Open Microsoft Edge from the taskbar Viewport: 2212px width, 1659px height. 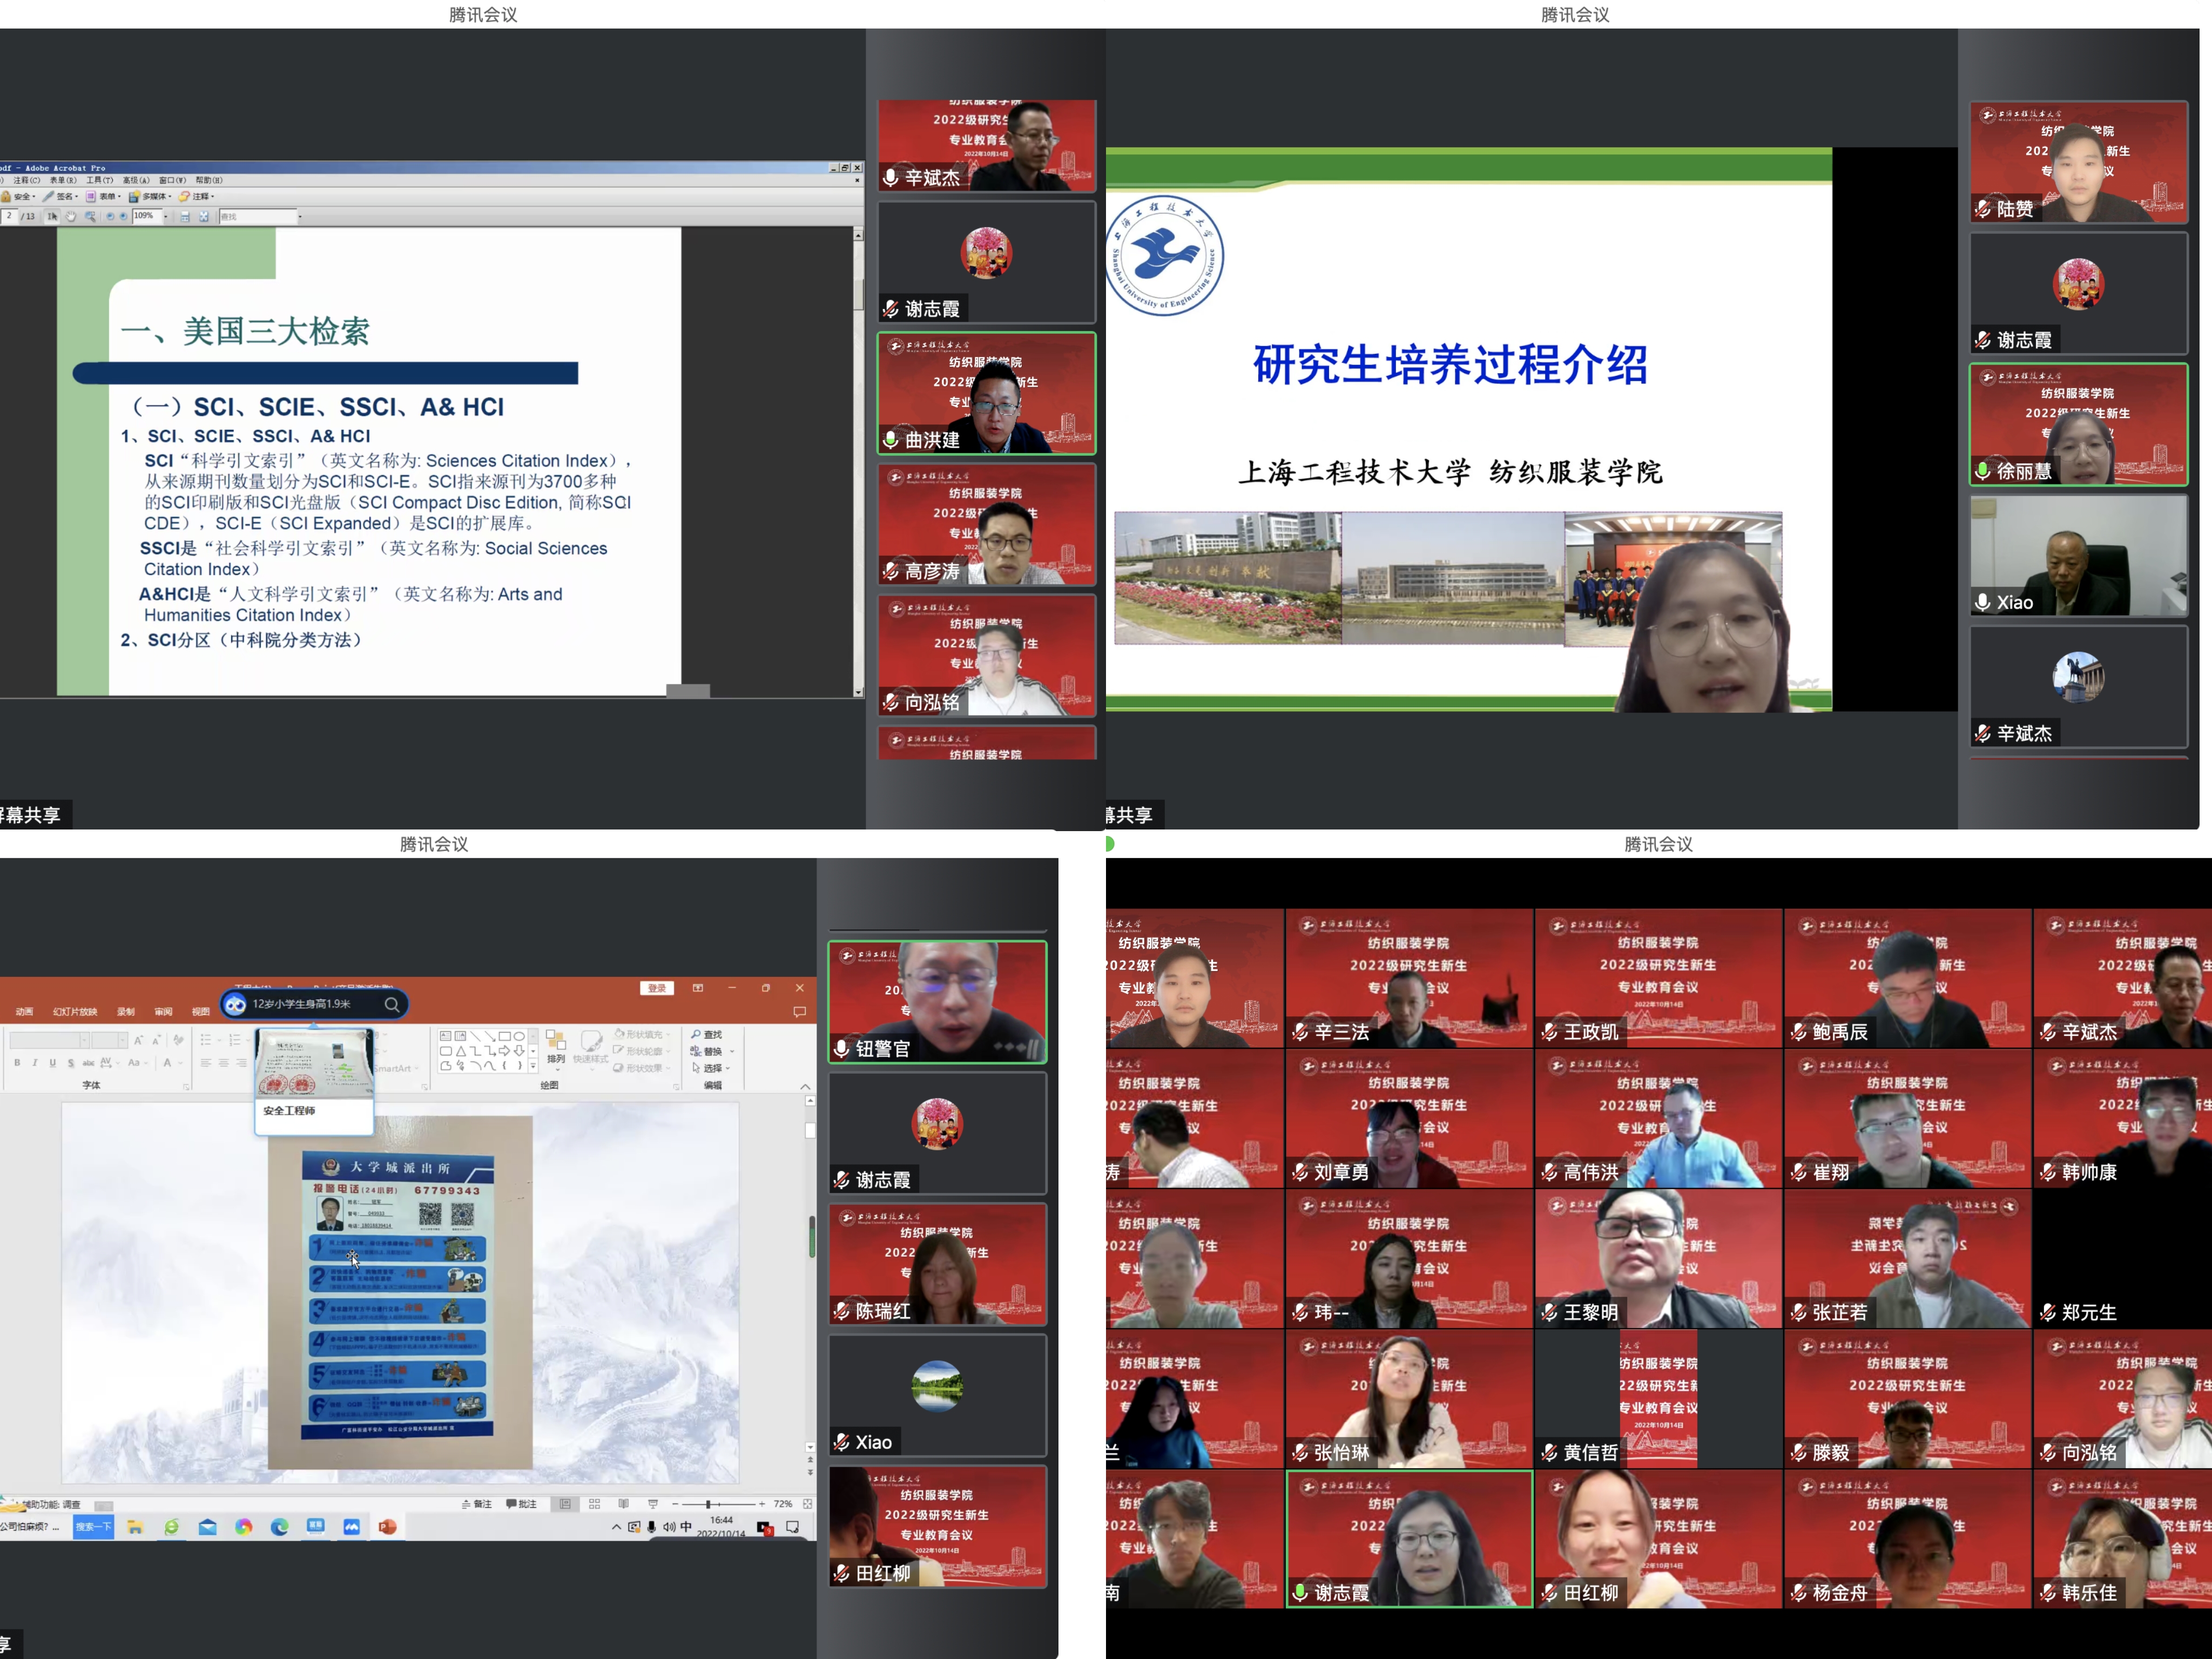[x=279, y=1527]
